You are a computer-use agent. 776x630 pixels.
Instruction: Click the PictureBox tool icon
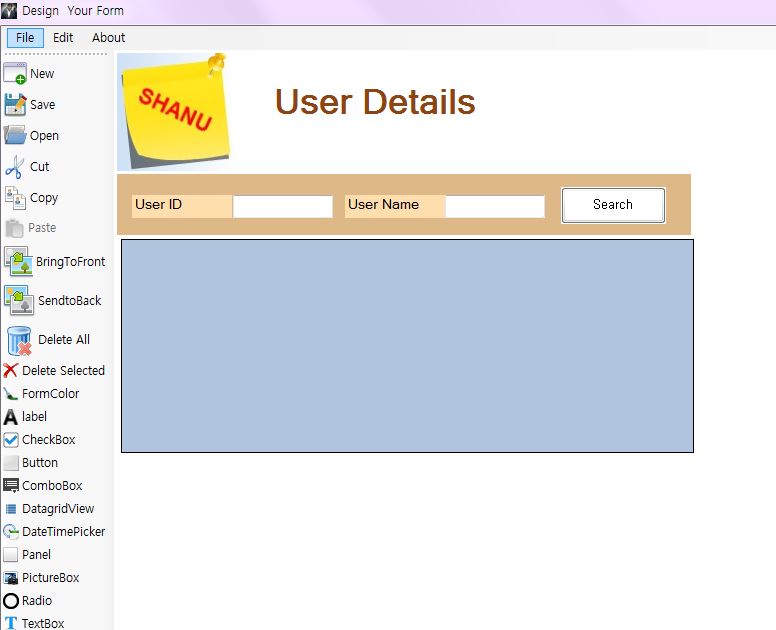click(x=10, y=578)
